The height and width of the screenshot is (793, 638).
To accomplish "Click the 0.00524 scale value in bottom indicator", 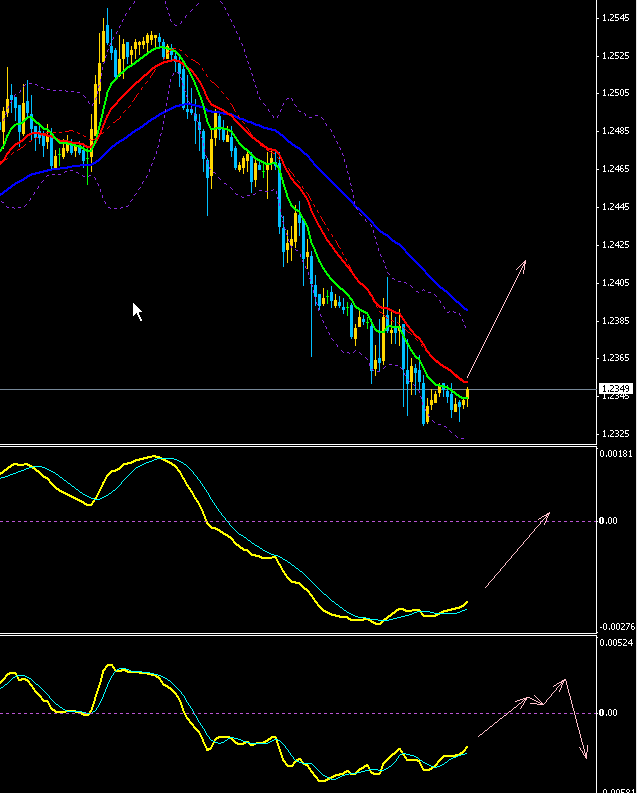I will [614, 645].
